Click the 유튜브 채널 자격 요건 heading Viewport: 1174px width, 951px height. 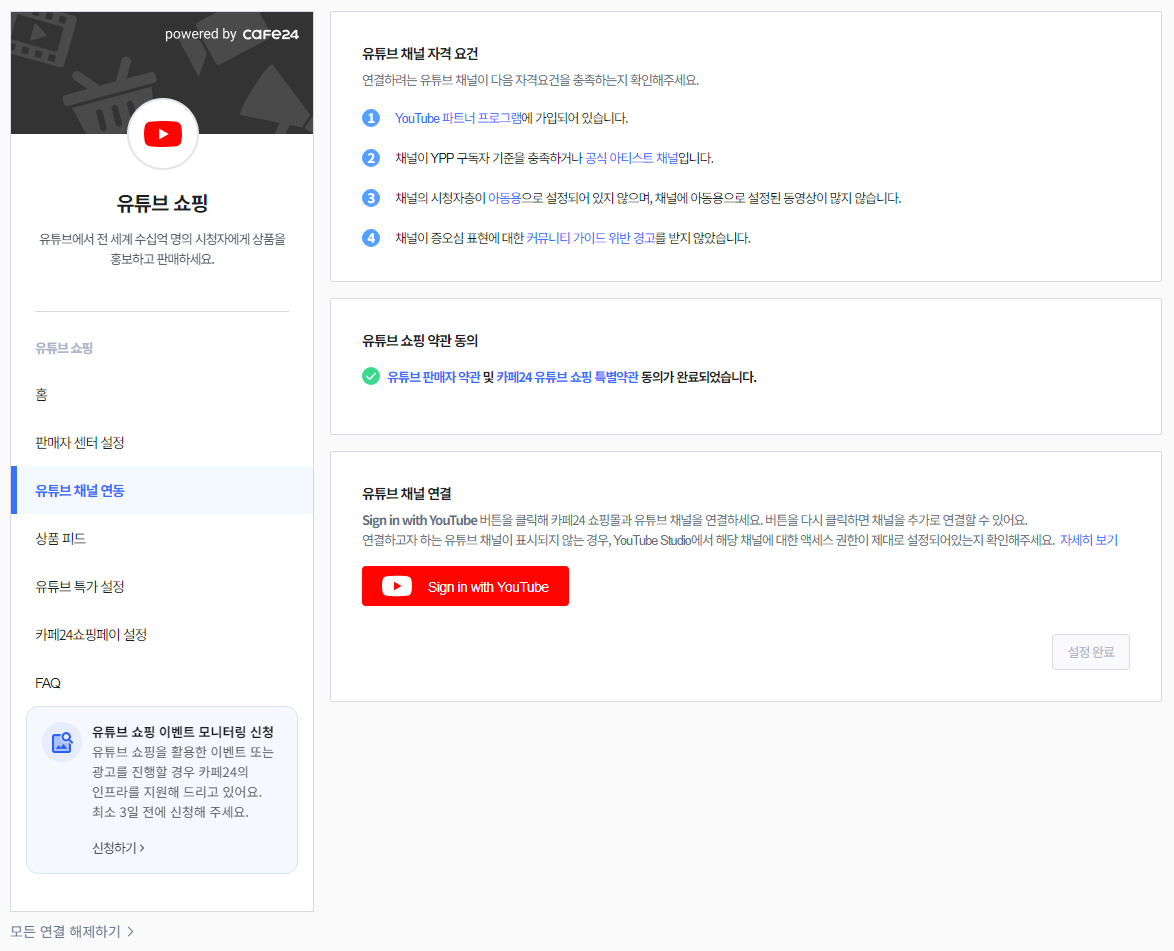(x=420, y=54)
